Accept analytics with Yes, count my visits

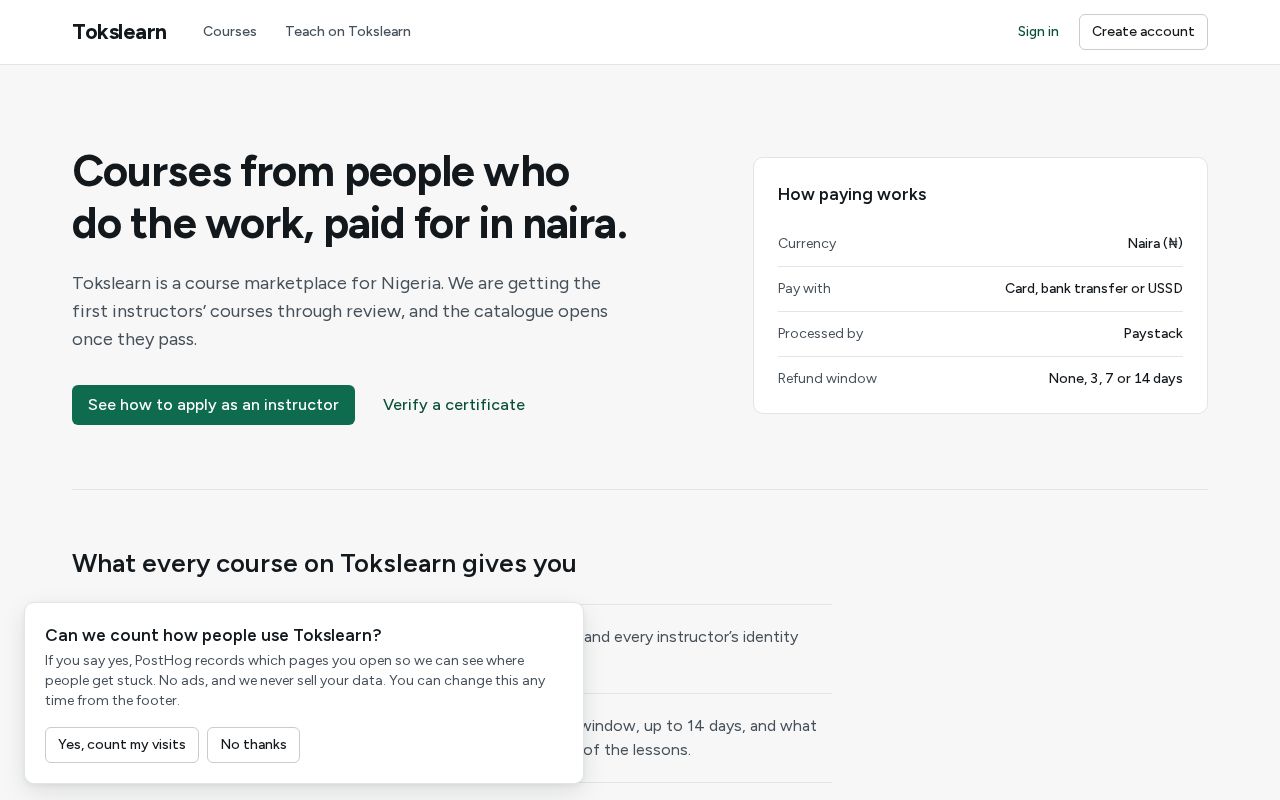coord(122,745)
